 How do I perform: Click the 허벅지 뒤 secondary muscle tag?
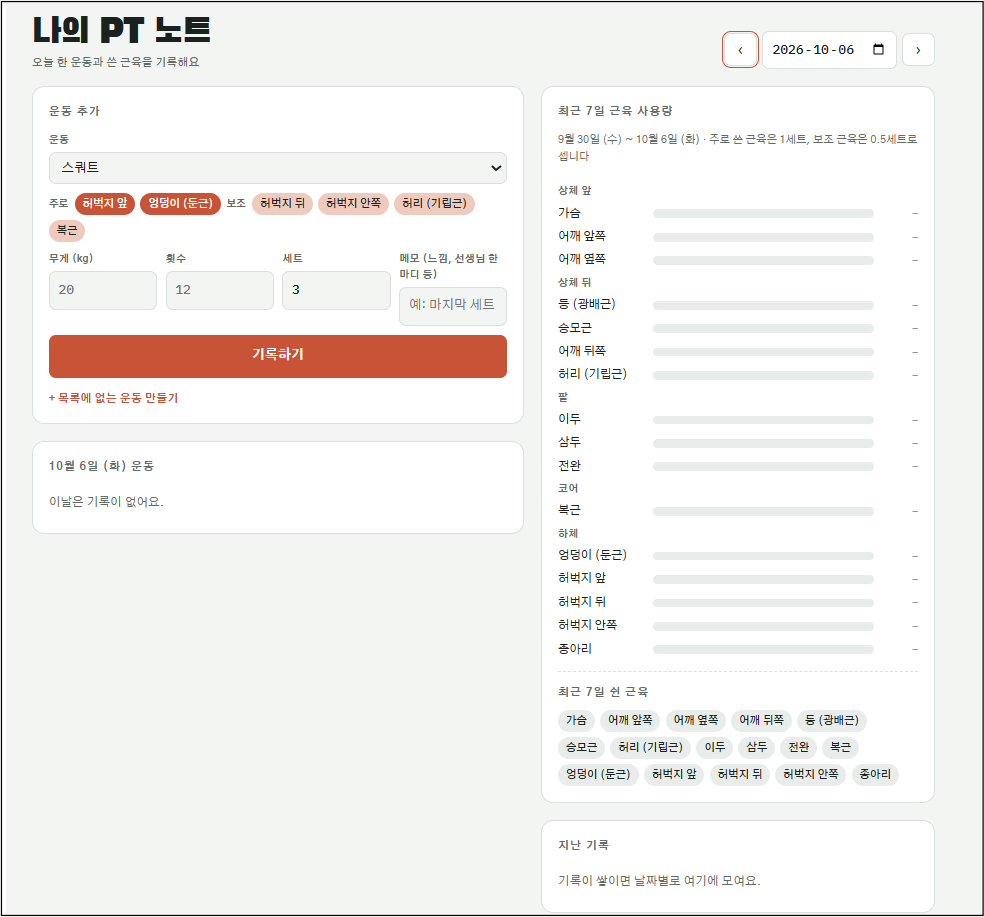tap(282, 203)
